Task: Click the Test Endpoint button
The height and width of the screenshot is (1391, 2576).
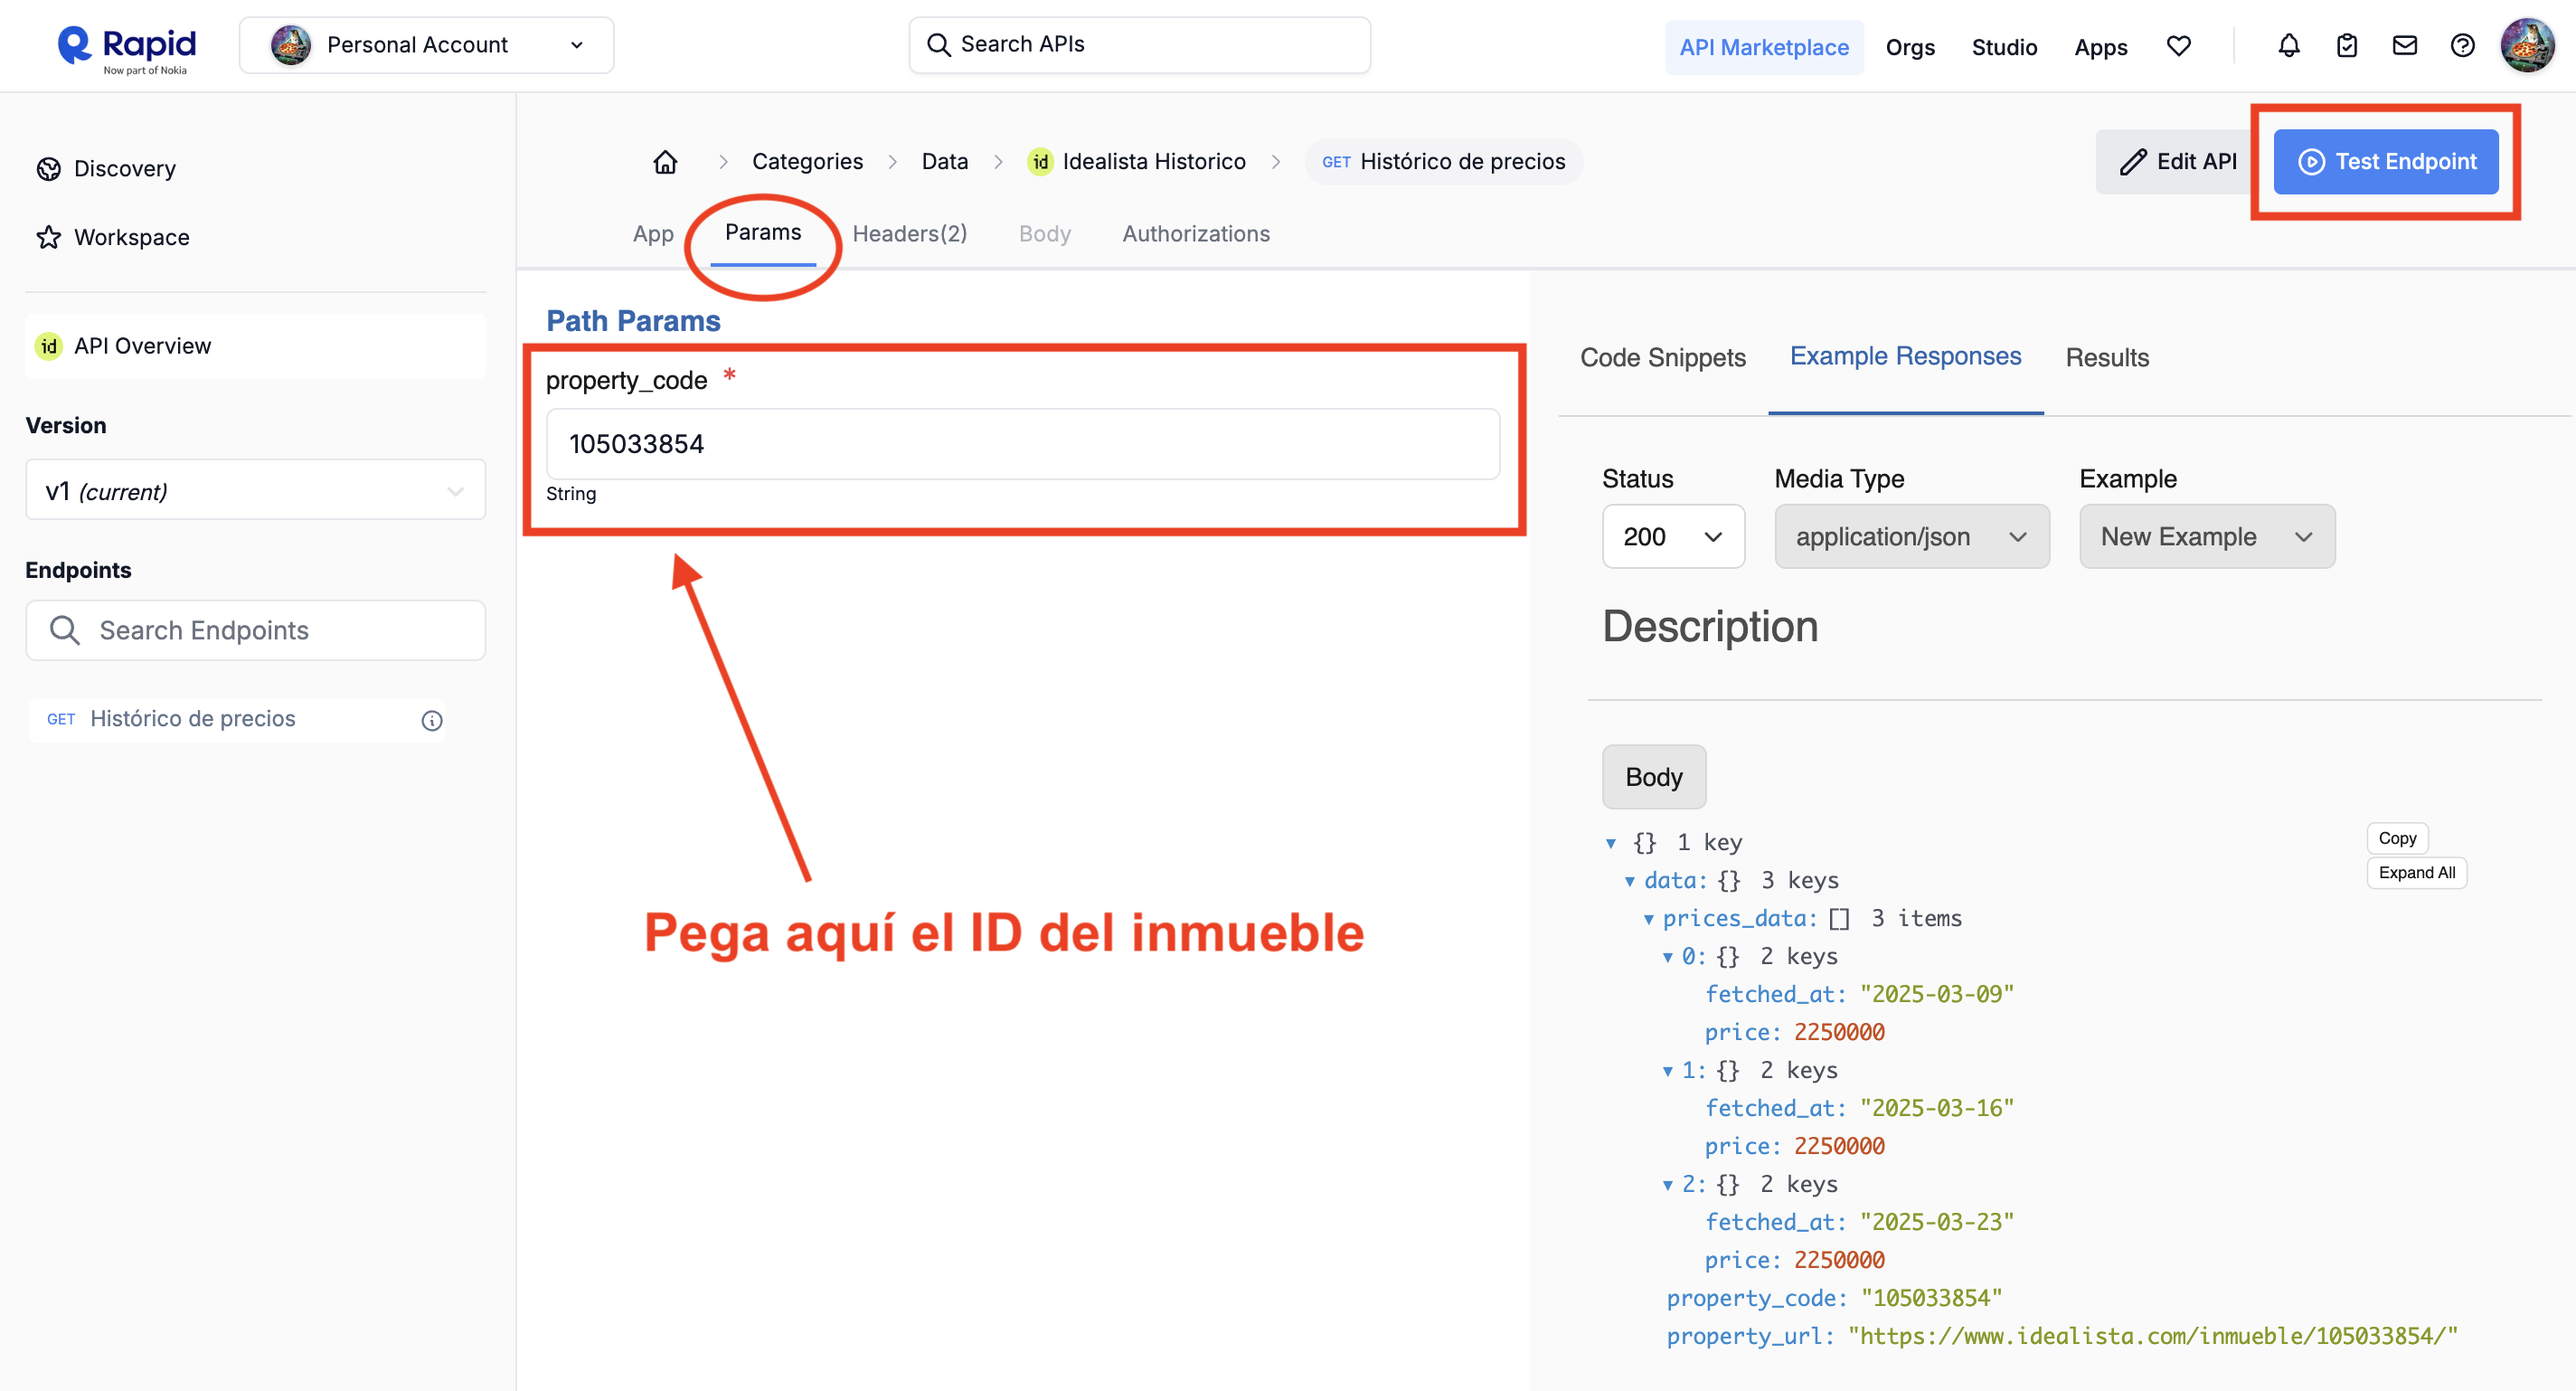Action: click(x=2386, y=161)
